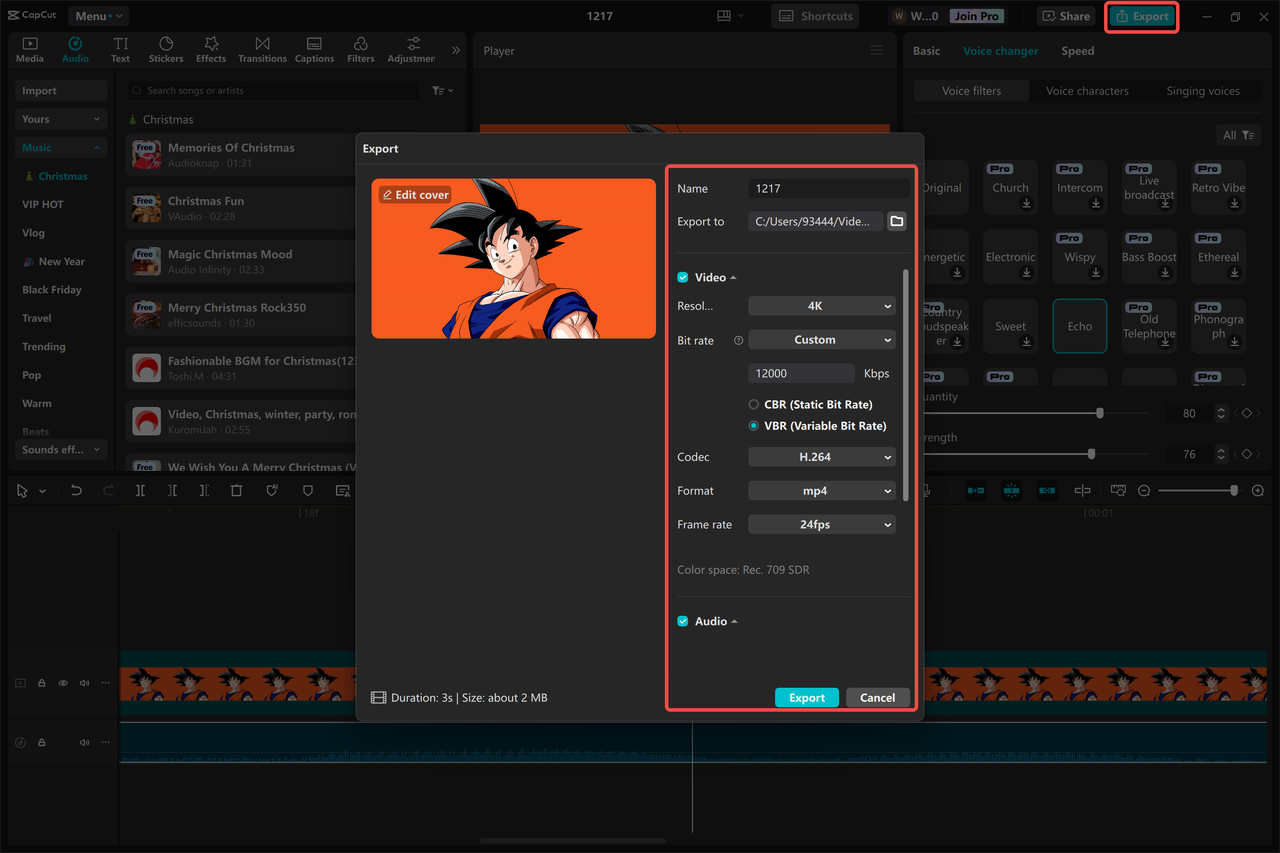Select the Effects panel

coord(211,49)
